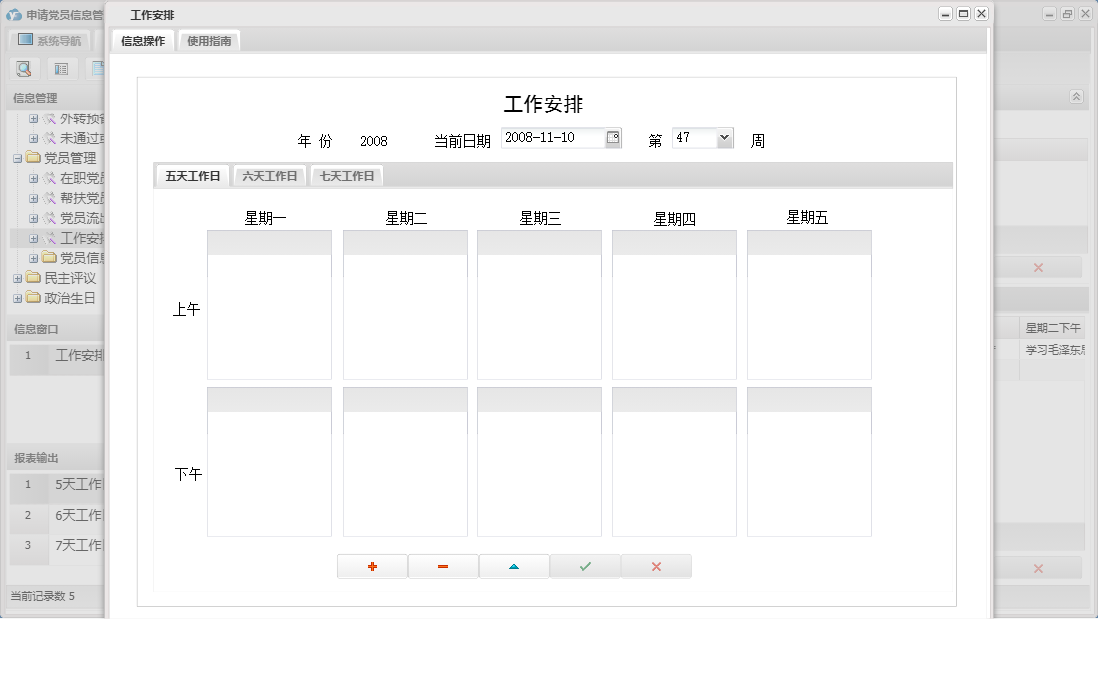This screenshot has height=685, width=1098.
Task: Click the red X cancel icon
Action: click(656, 566)
